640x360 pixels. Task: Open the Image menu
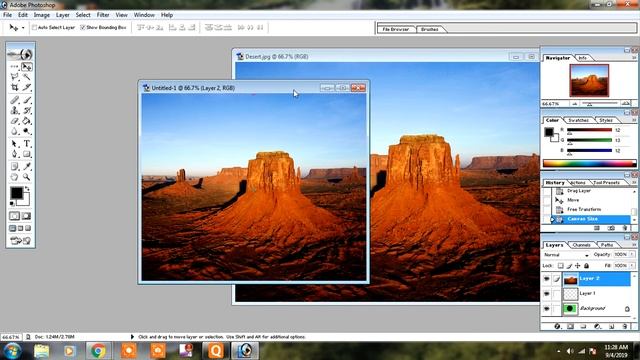pyautogui.click(x=42, y=15)
